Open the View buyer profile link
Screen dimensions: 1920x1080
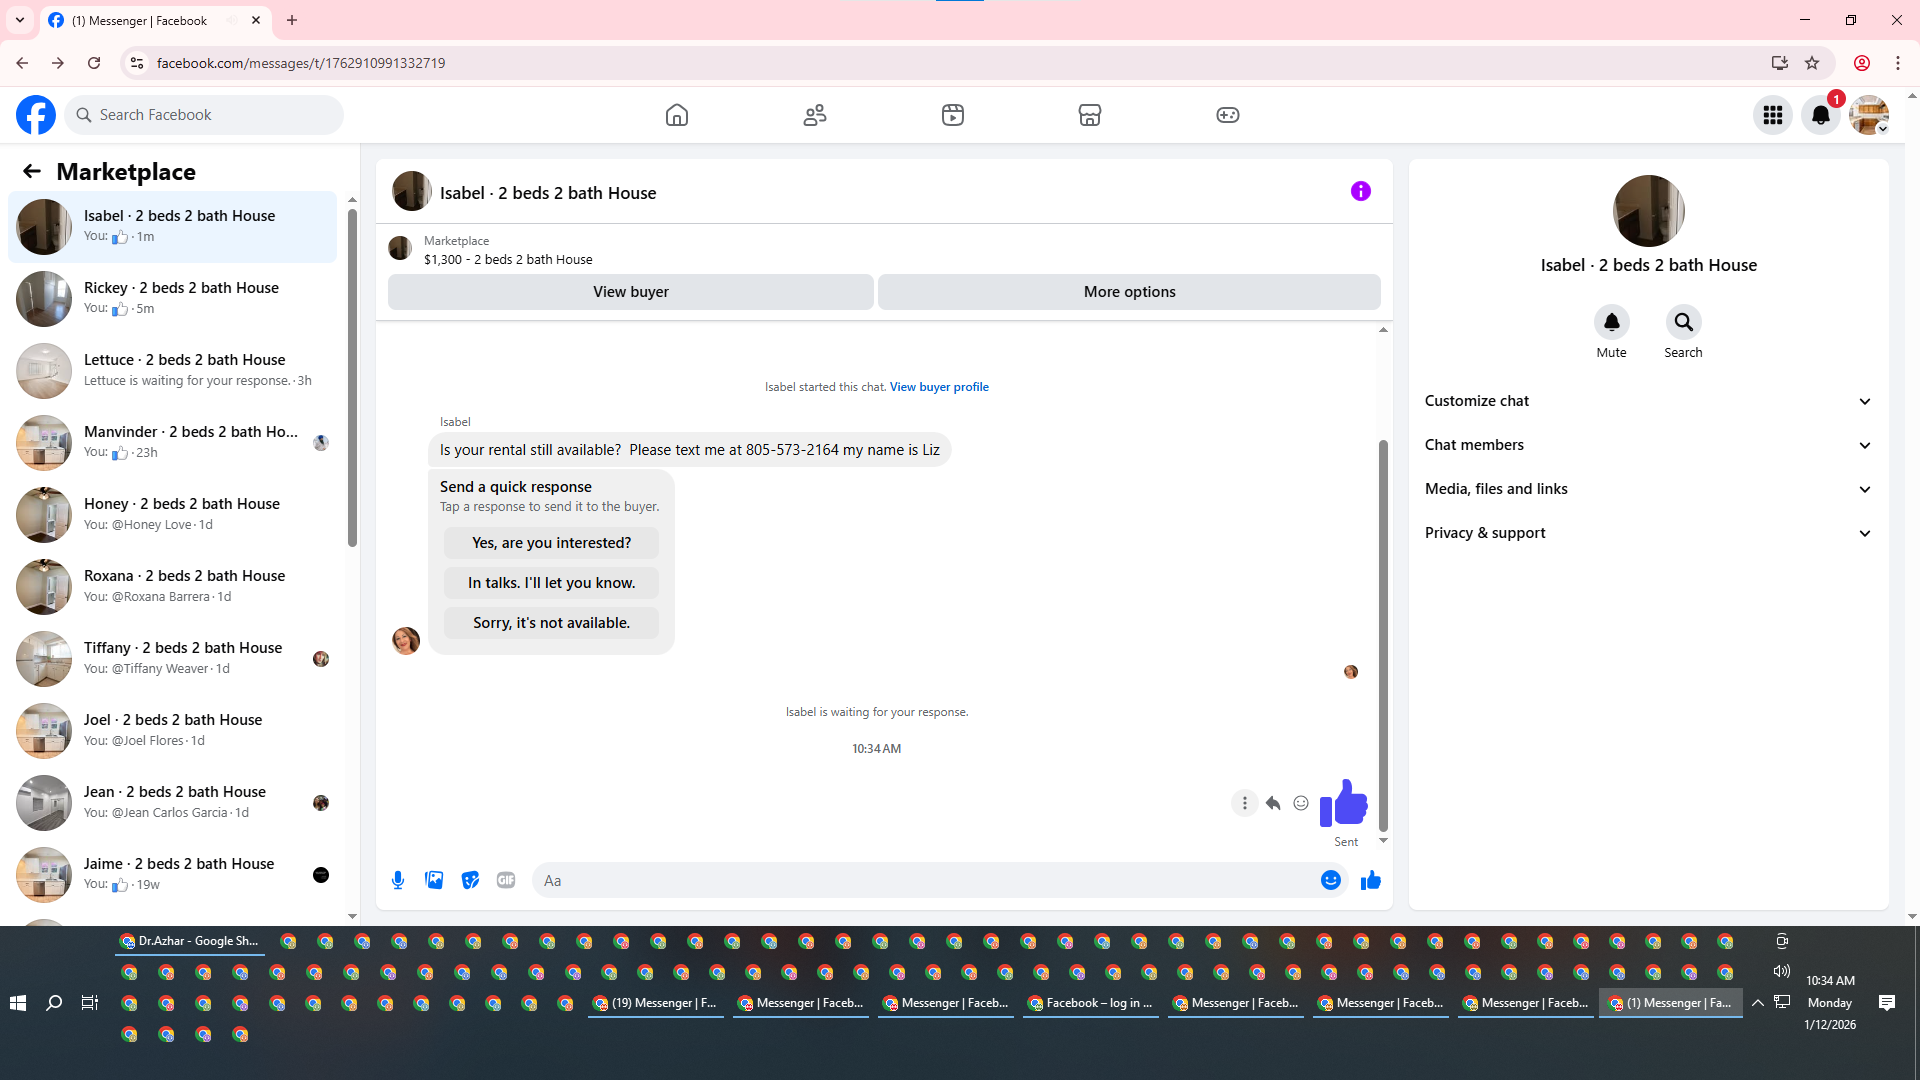tap(938, 387)
